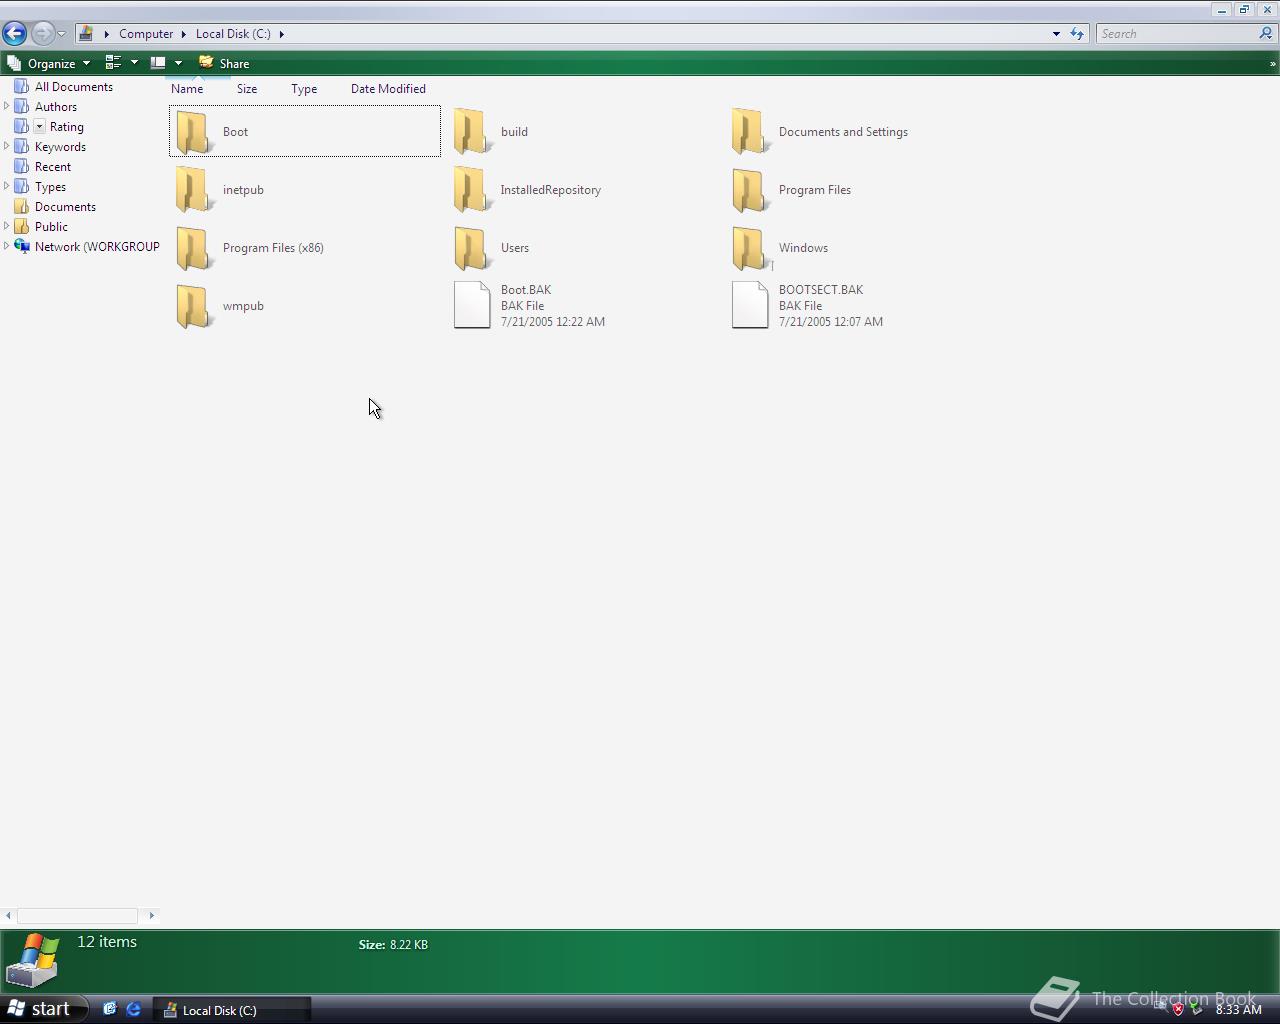Screen dimensions: 1280x1024
Task: Click the red security shield tray icon
Action: (1178, 1009)
